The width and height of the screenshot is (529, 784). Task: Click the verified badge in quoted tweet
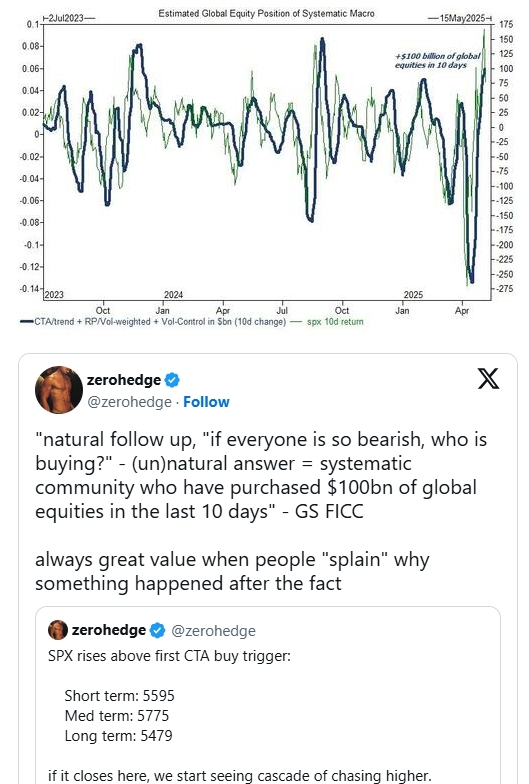pyautogui.click(x=158, y=630)
